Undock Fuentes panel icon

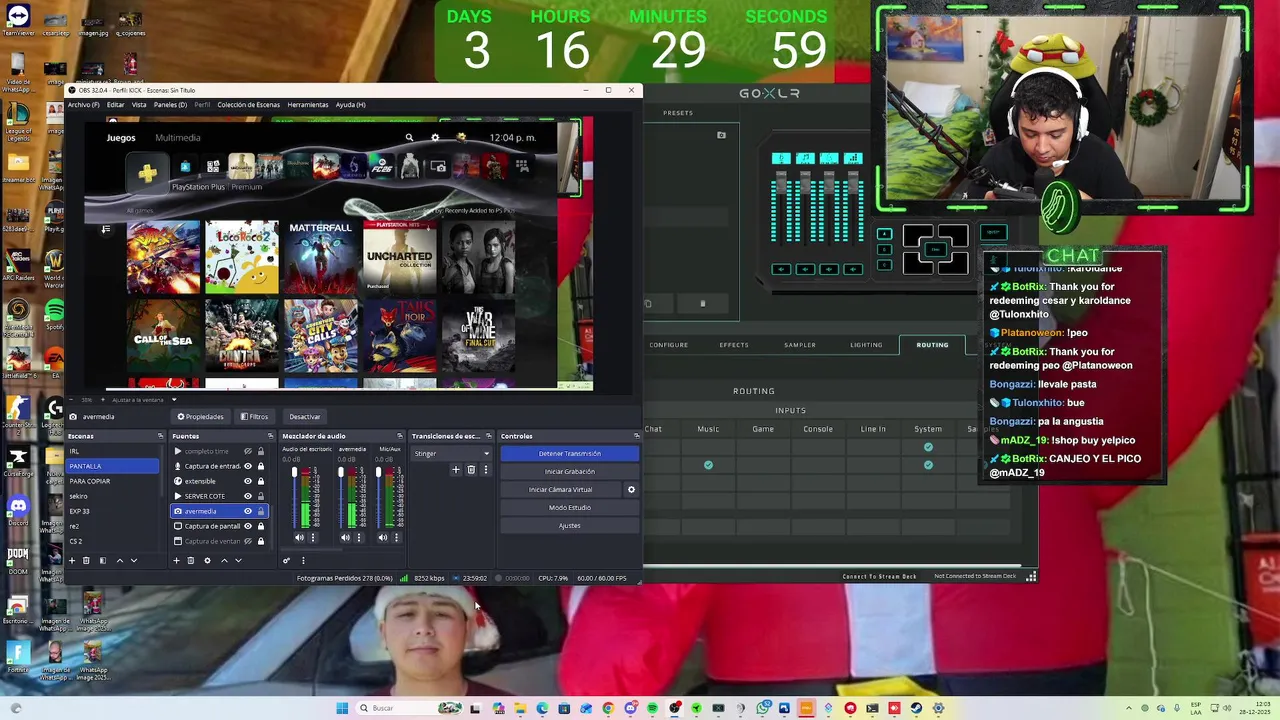click(270, 436)
